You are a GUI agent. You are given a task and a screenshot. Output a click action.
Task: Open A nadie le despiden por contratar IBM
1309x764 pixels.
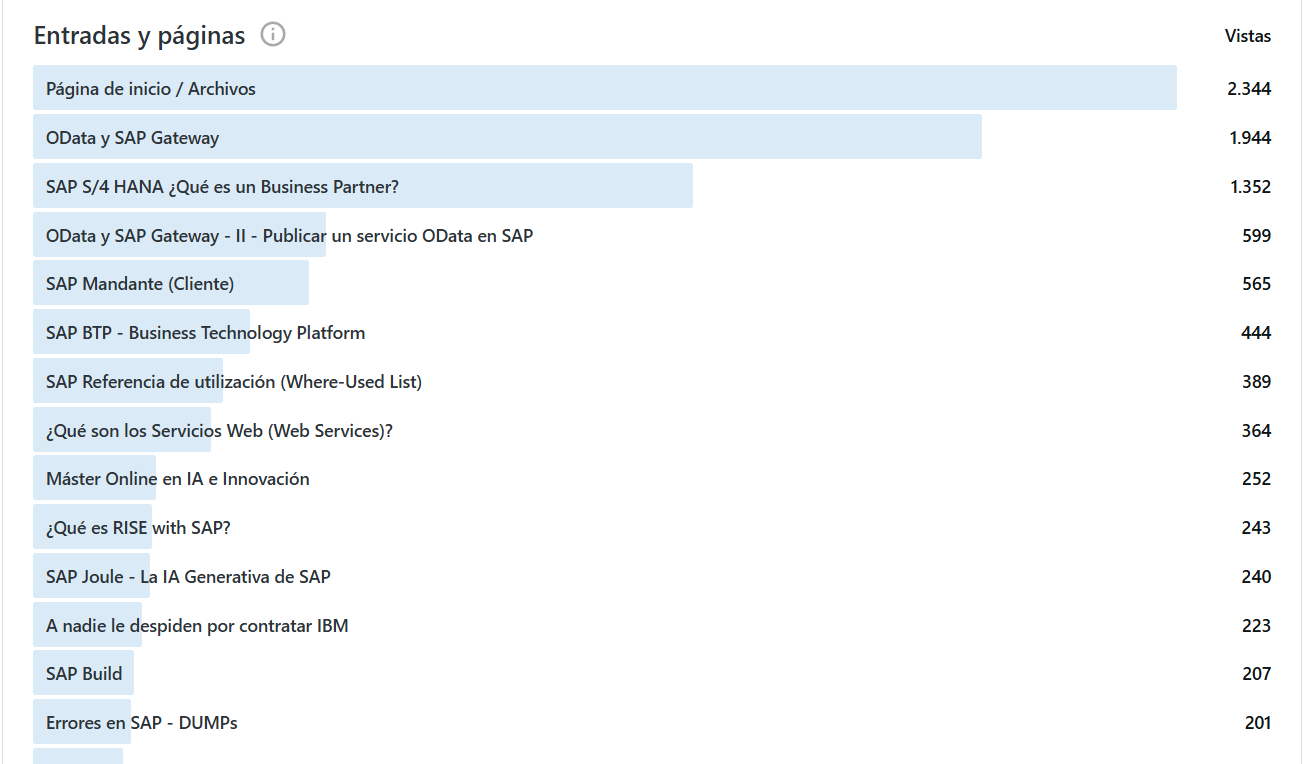(x=197, y=626)
